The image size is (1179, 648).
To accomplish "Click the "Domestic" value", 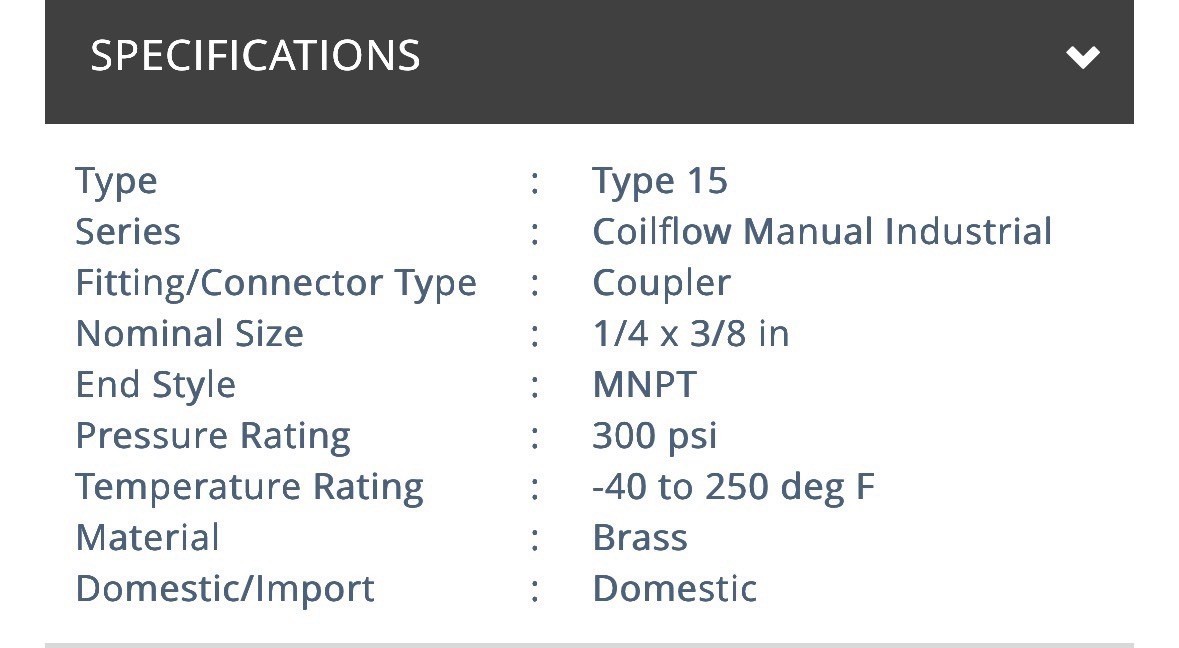I will pyautogui.click(x=675, y=589).
